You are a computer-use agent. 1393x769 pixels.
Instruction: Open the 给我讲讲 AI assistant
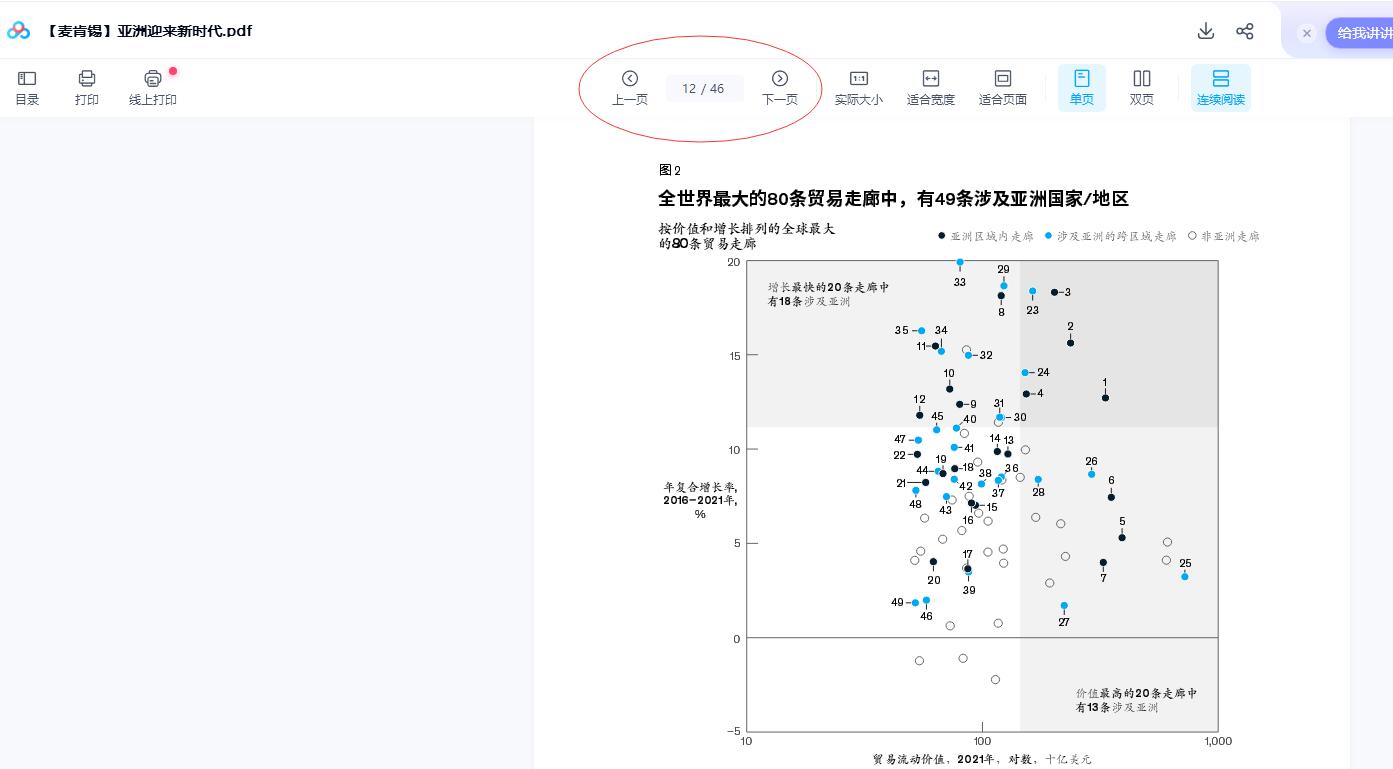tap(1365, 32)
